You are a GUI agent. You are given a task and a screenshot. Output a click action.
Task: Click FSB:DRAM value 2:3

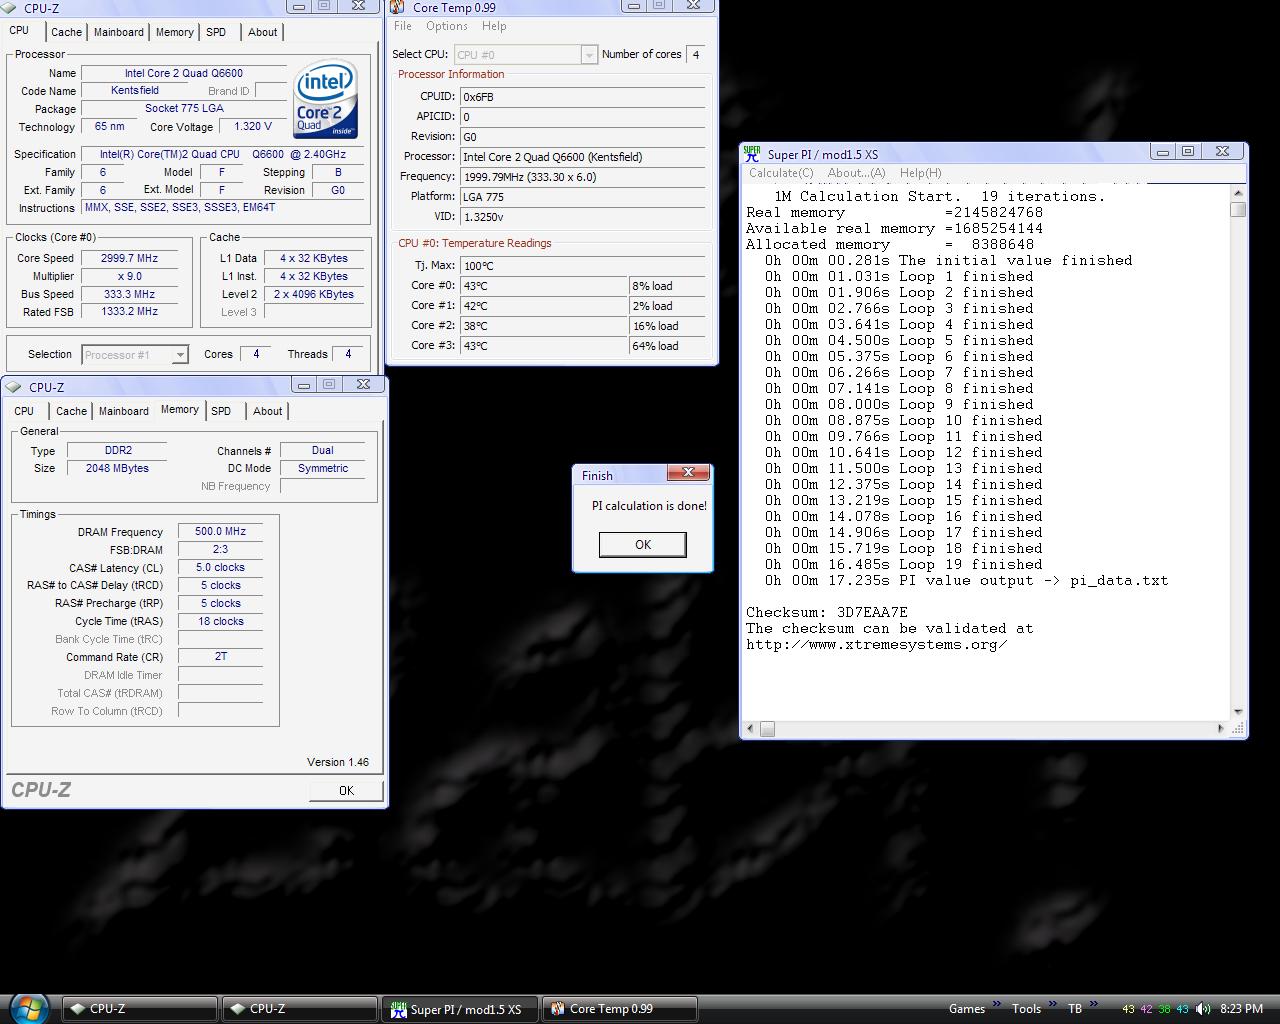(x=220, y=550)
